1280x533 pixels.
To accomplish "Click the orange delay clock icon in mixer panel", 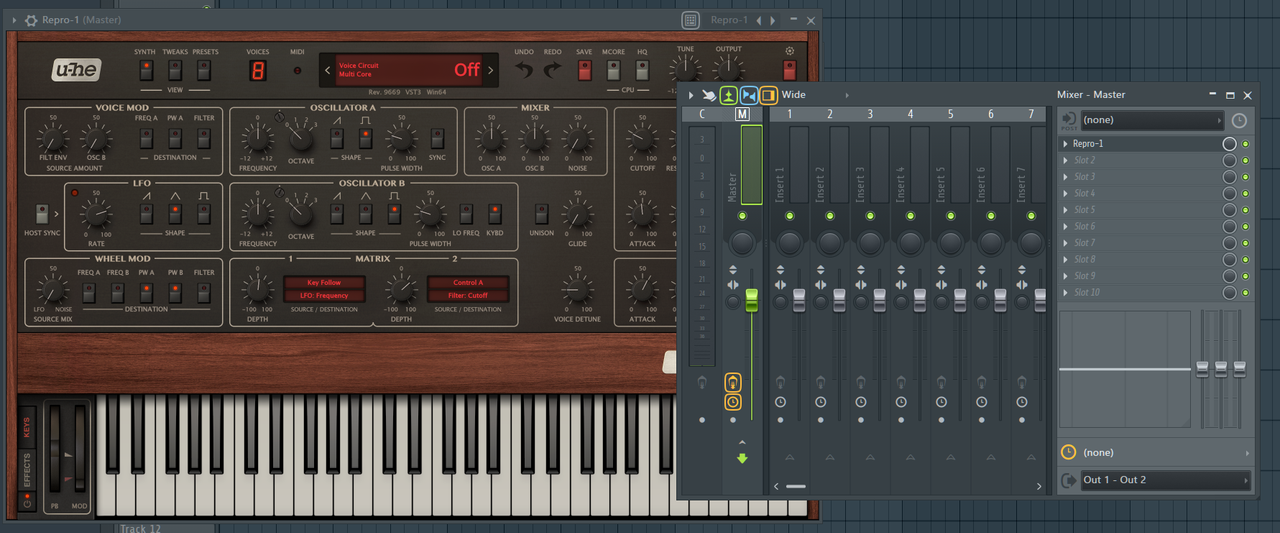I will 1068,452.
